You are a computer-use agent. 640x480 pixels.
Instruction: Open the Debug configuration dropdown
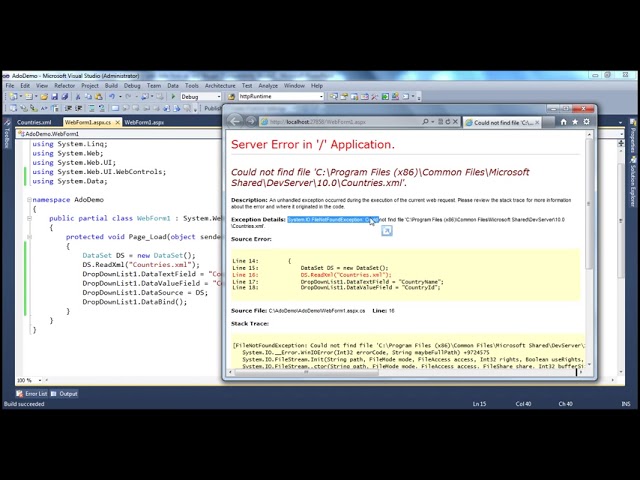pyautogui.click(x=200, y=97)
